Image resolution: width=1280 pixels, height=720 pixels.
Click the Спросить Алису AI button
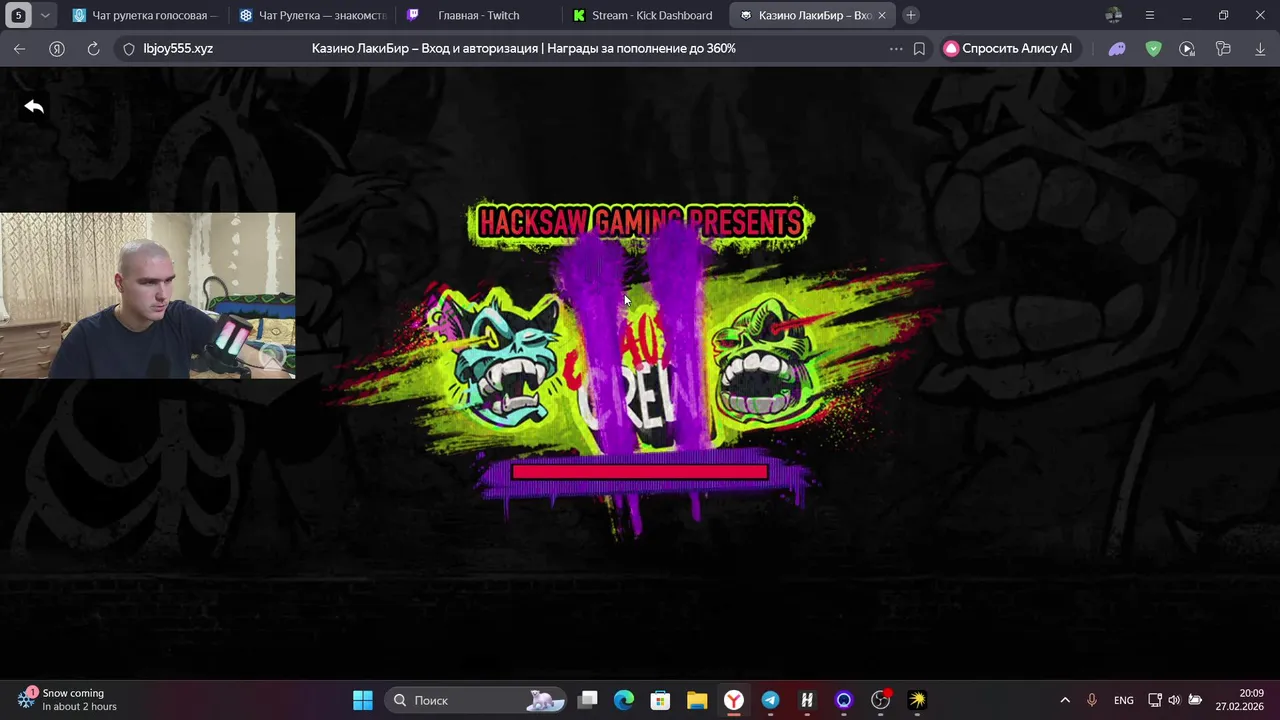[1009, 48]
